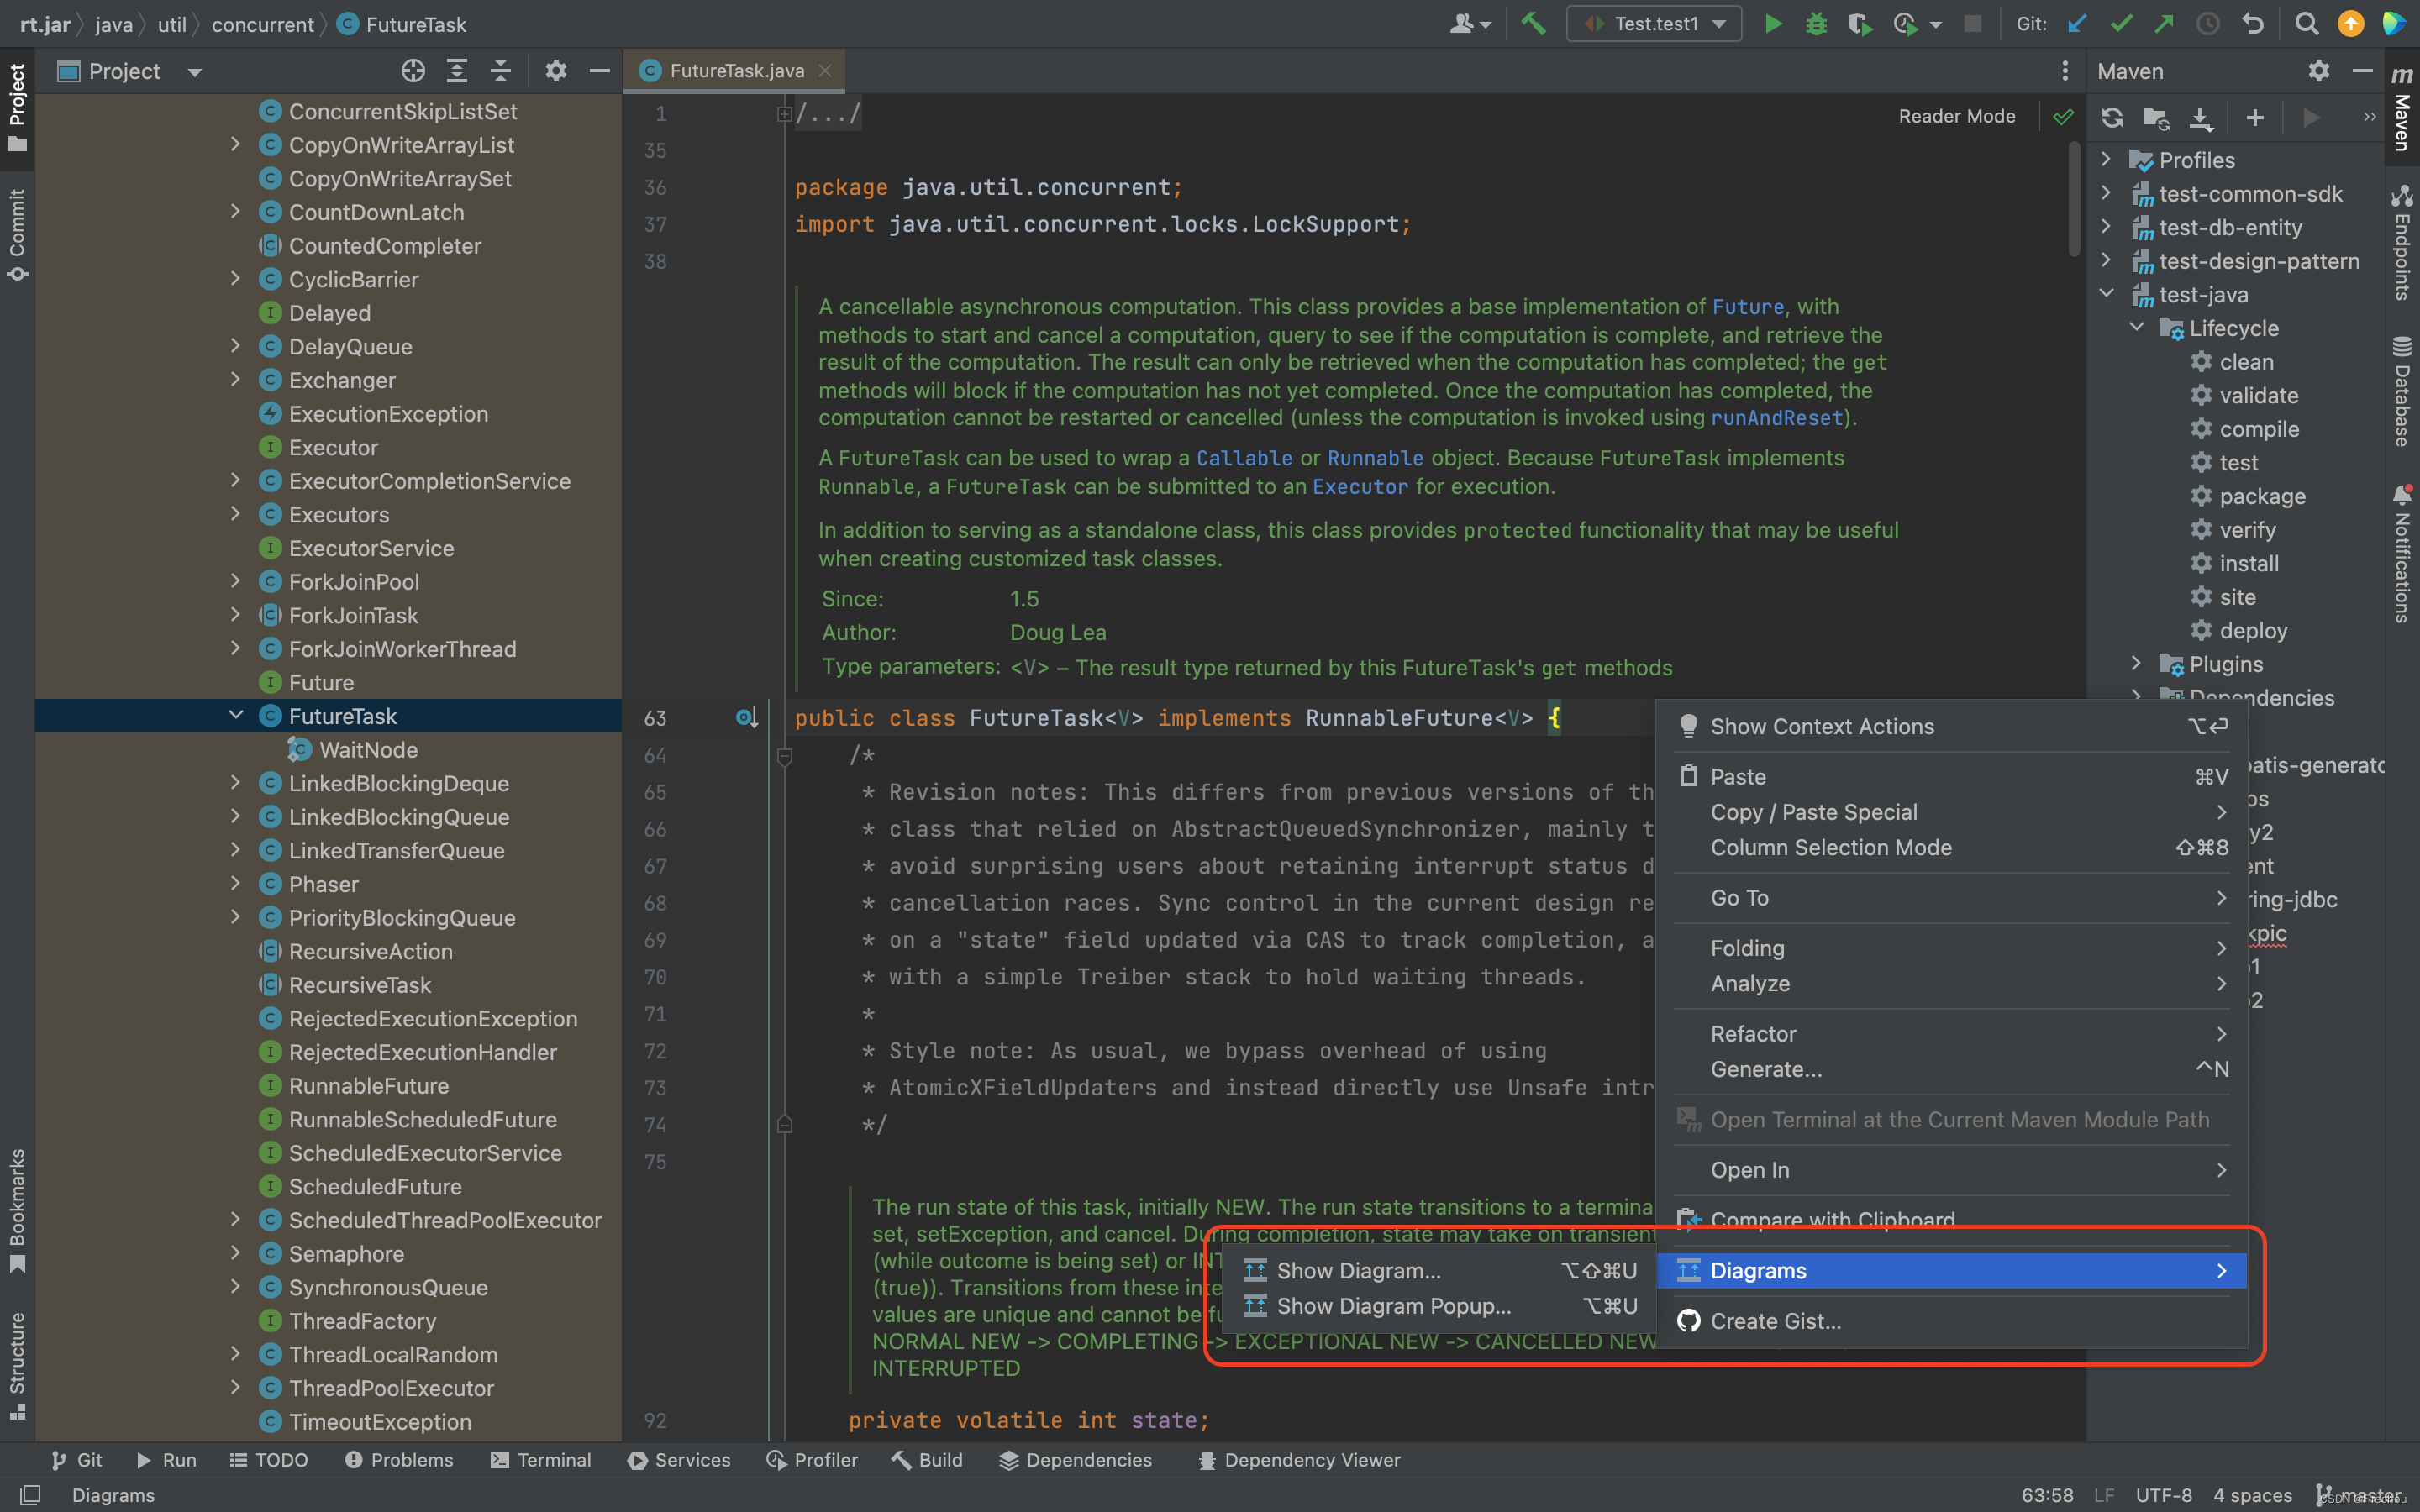Click Select Opened File target icon
The image size is (2420, 1512).
click(413, 71)
